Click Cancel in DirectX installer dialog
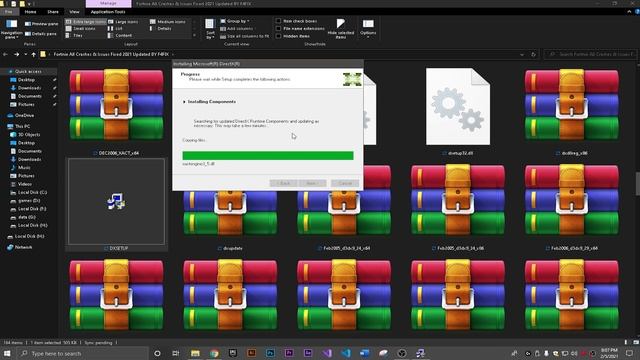 coord(345,183)
